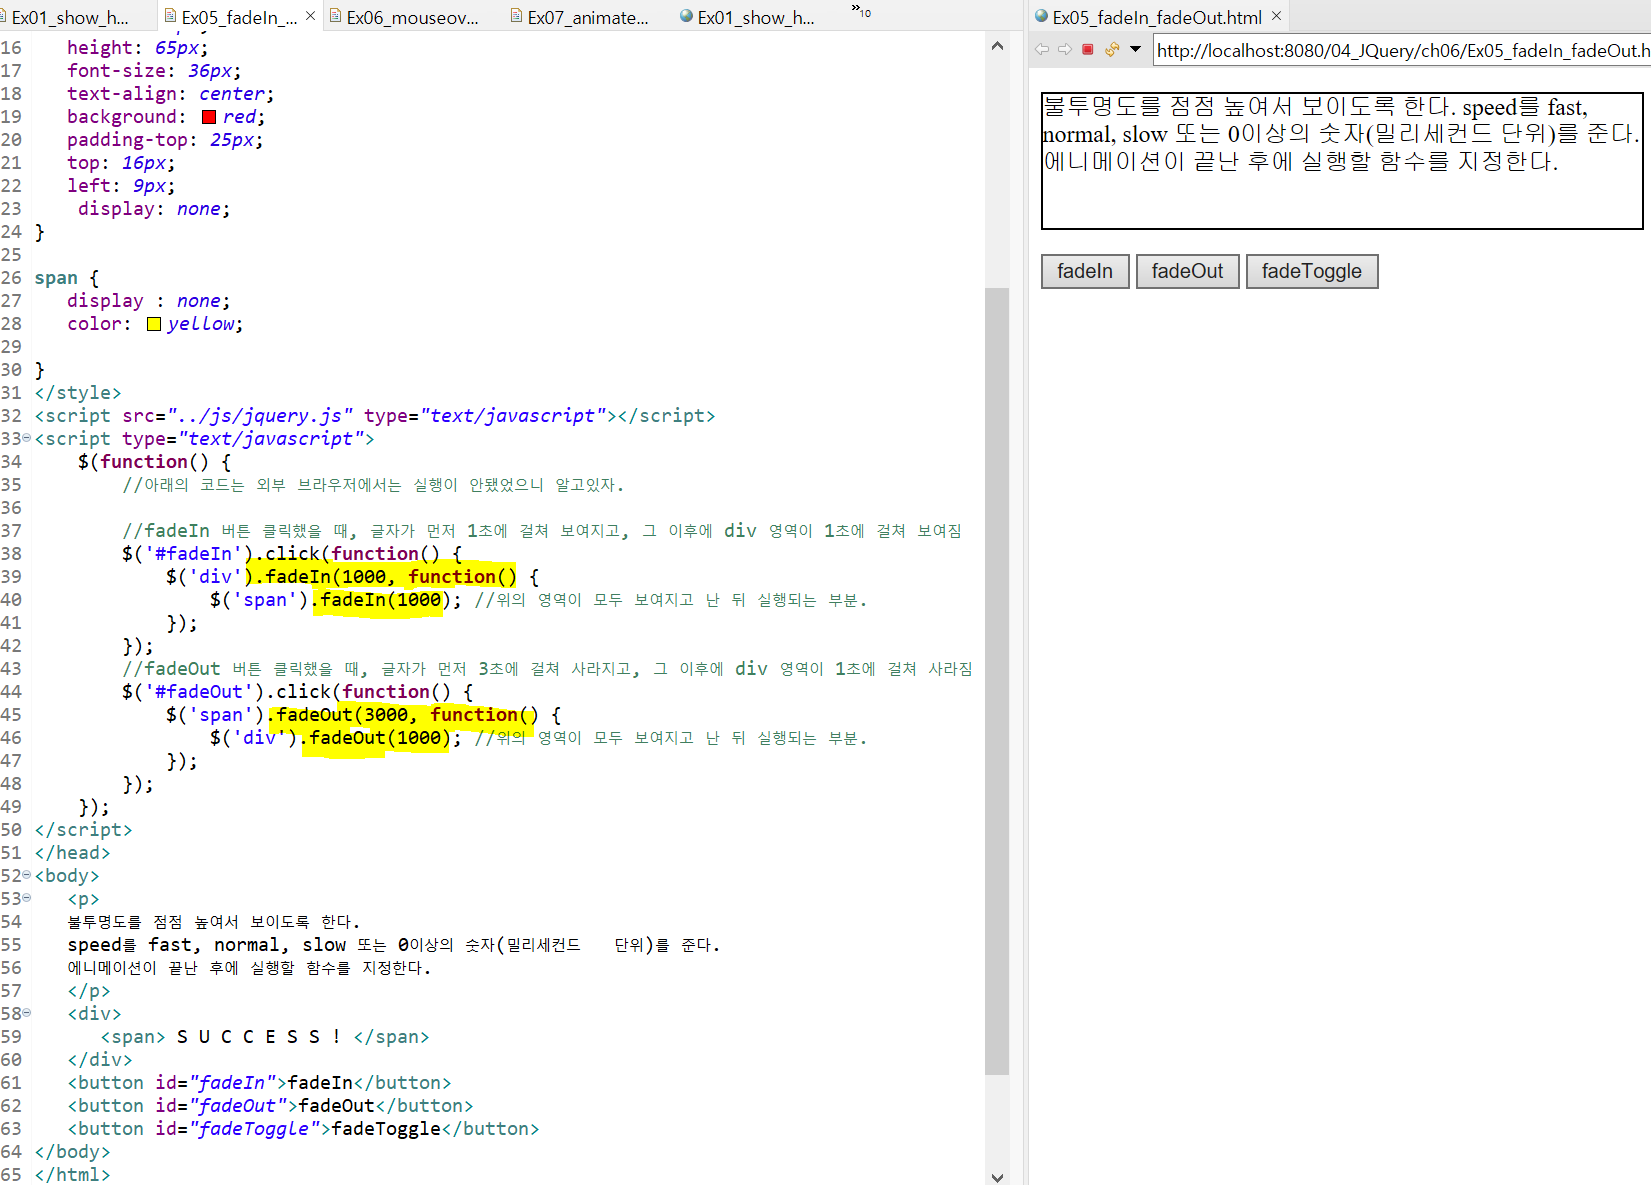This screenshot has width=1651, height=1185.
Task: Click the editor scrollbar down arrow
Action: (997, 1177)
